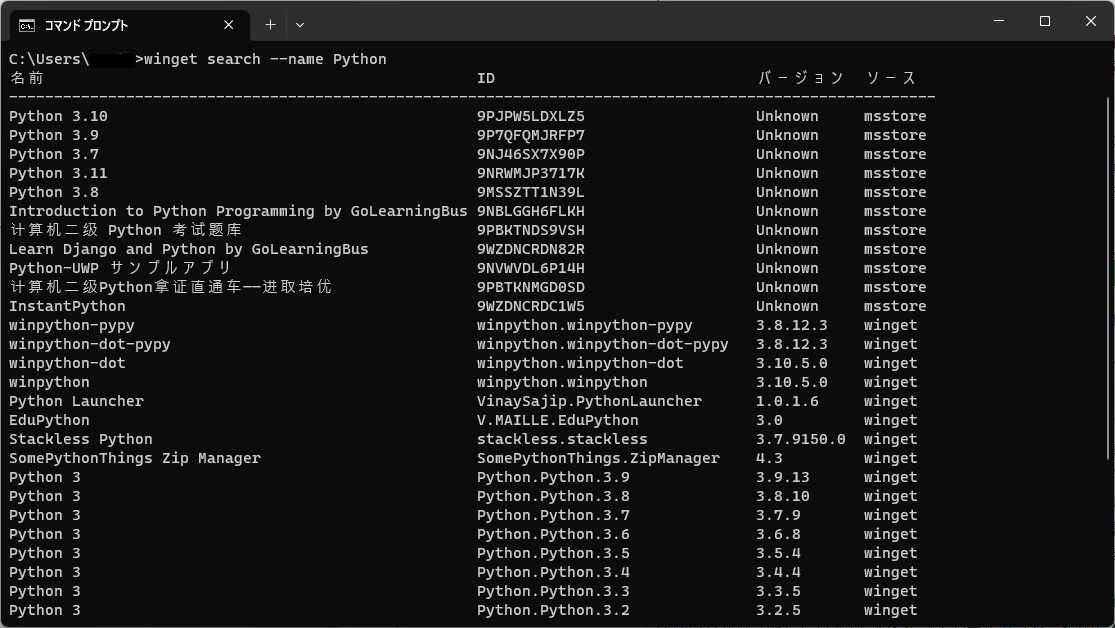Close the terminal window

(x=1091, y=21)
